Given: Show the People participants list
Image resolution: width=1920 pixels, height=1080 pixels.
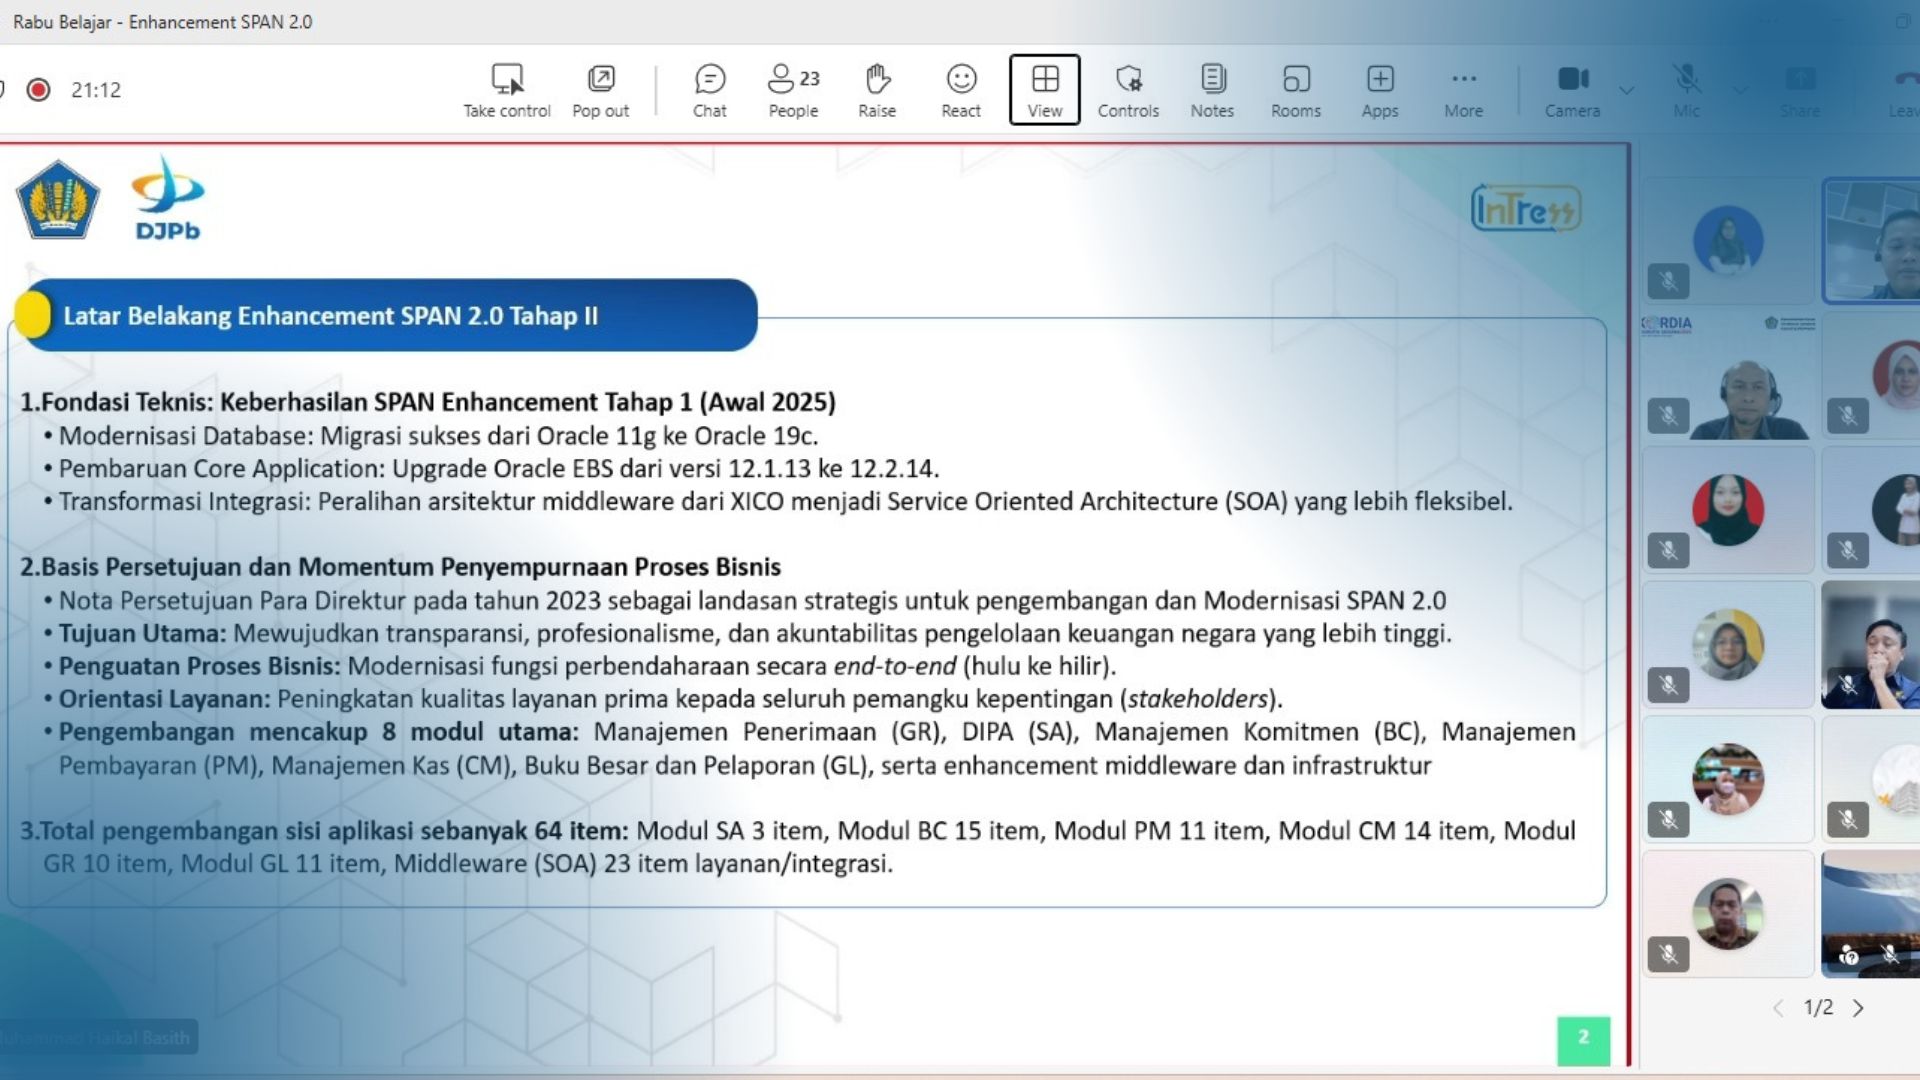Looking at the screenshot, I should coord(793,89).
